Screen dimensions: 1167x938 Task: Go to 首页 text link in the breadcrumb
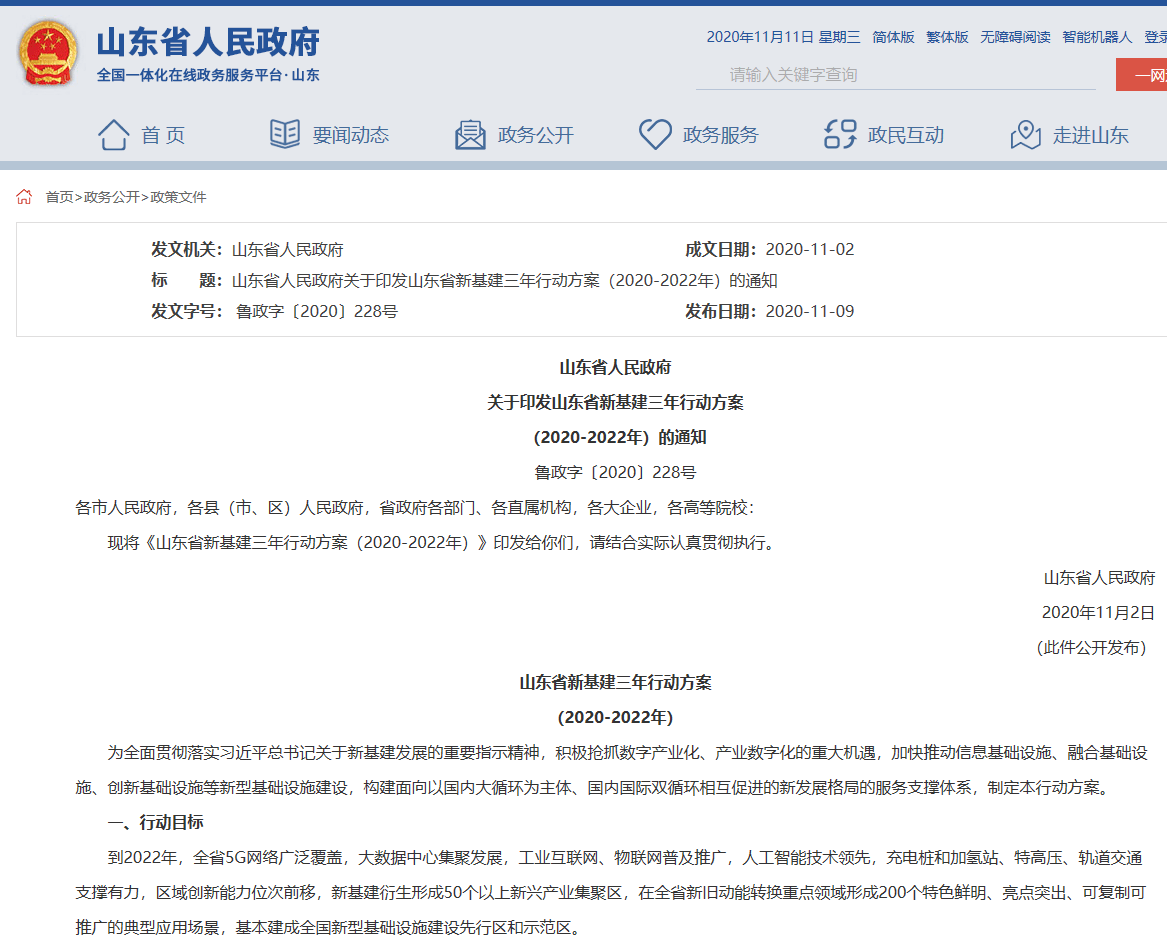[59, 197]
